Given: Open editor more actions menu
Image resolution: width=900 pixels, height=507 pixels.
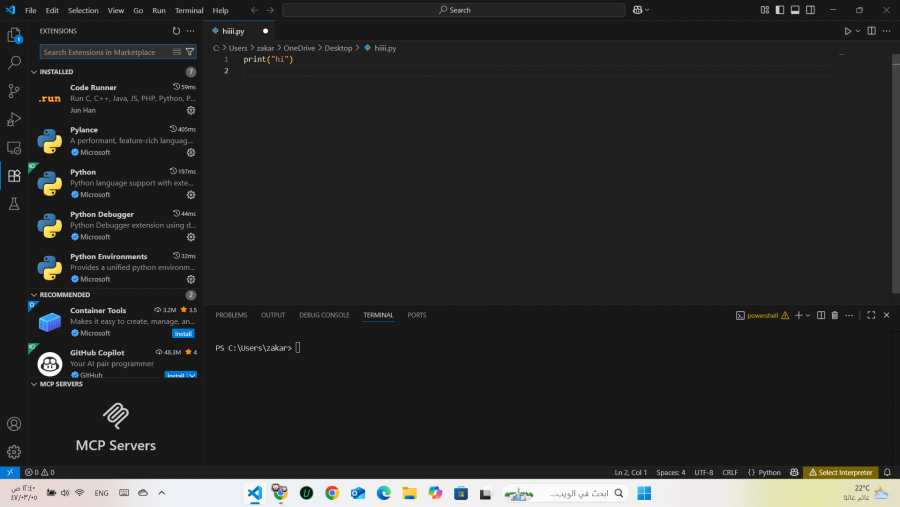Looking at the screenshot, I should [x=887, y=31].
